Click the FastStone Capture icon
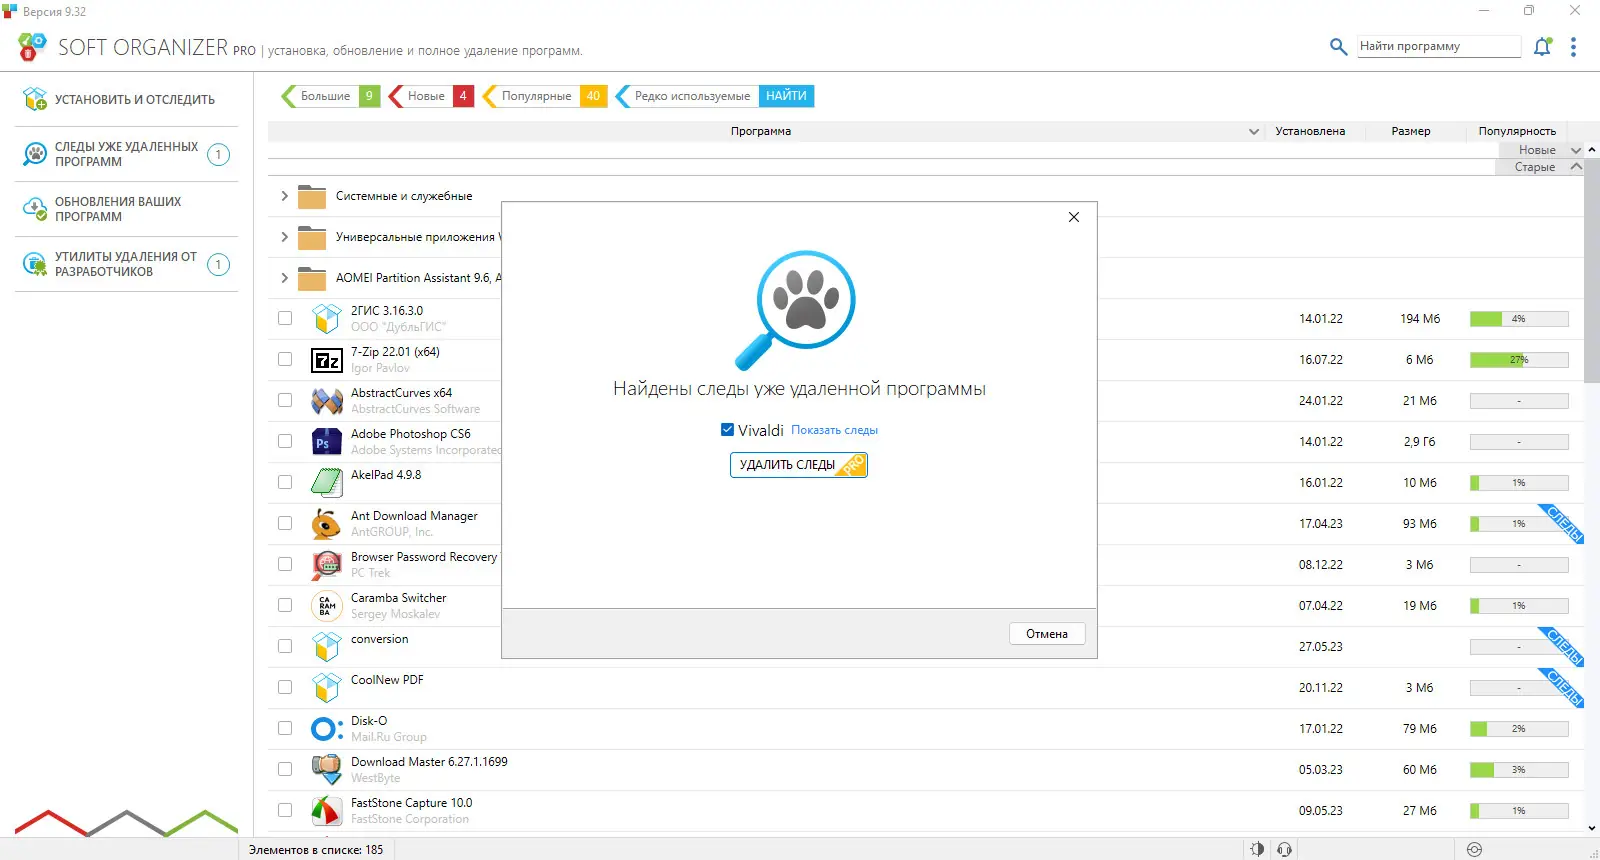This screenshot has height=860, width=1600. [327, 811]
